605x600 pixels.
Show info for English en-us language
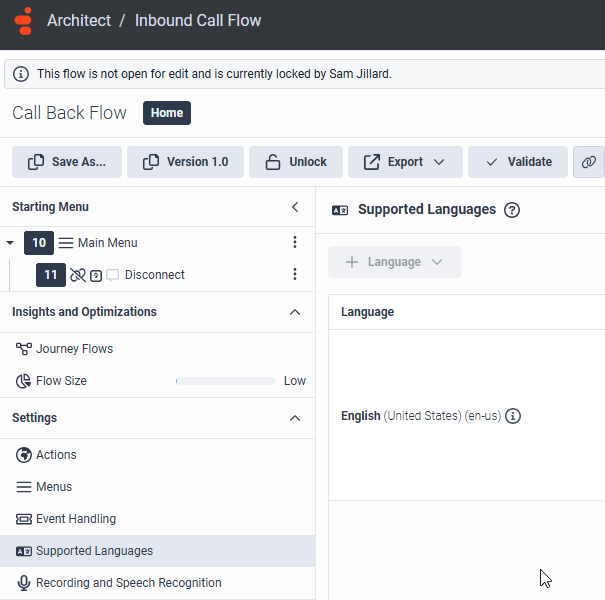point(513,416)
